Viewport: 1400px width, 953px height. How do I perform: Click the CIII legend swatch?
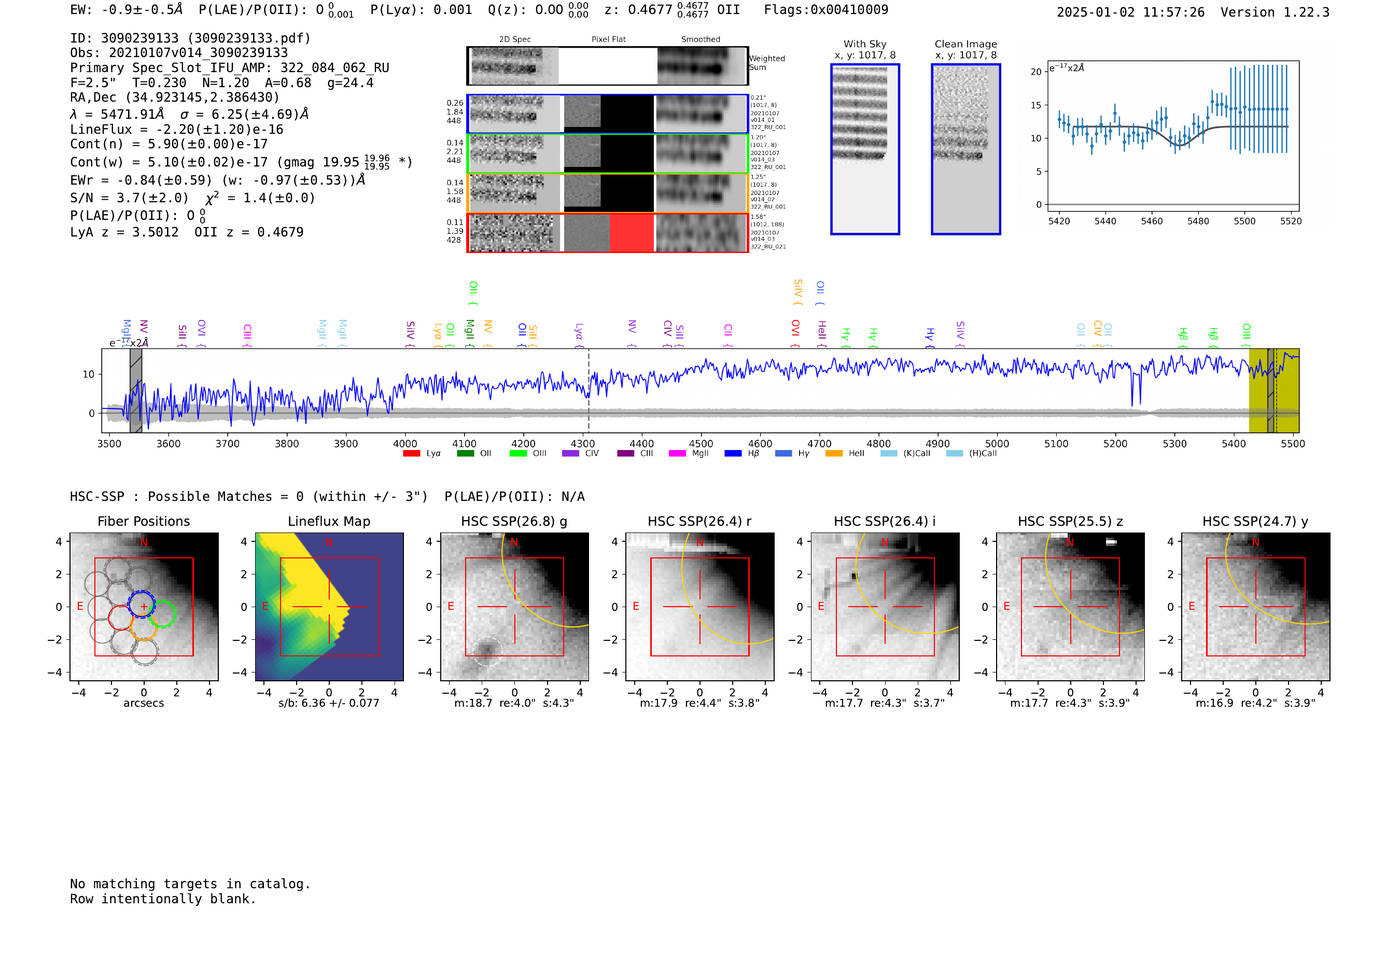626,454
